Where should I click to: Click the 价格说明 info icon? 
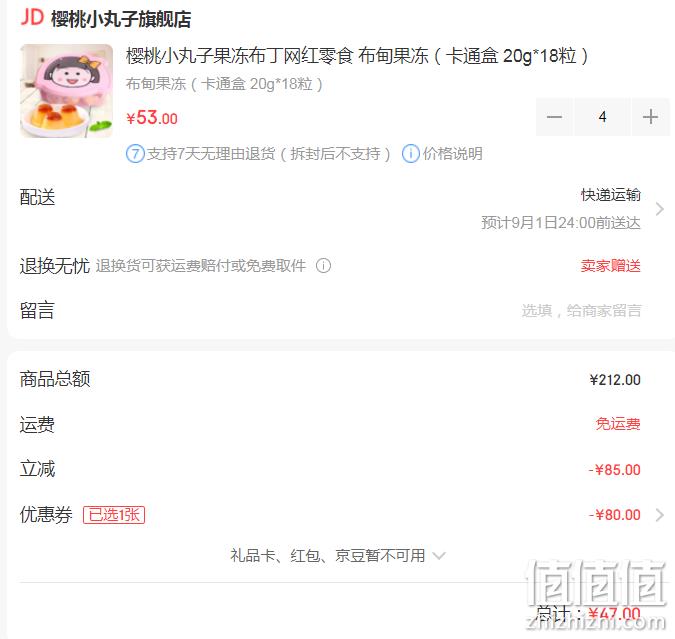410,153
